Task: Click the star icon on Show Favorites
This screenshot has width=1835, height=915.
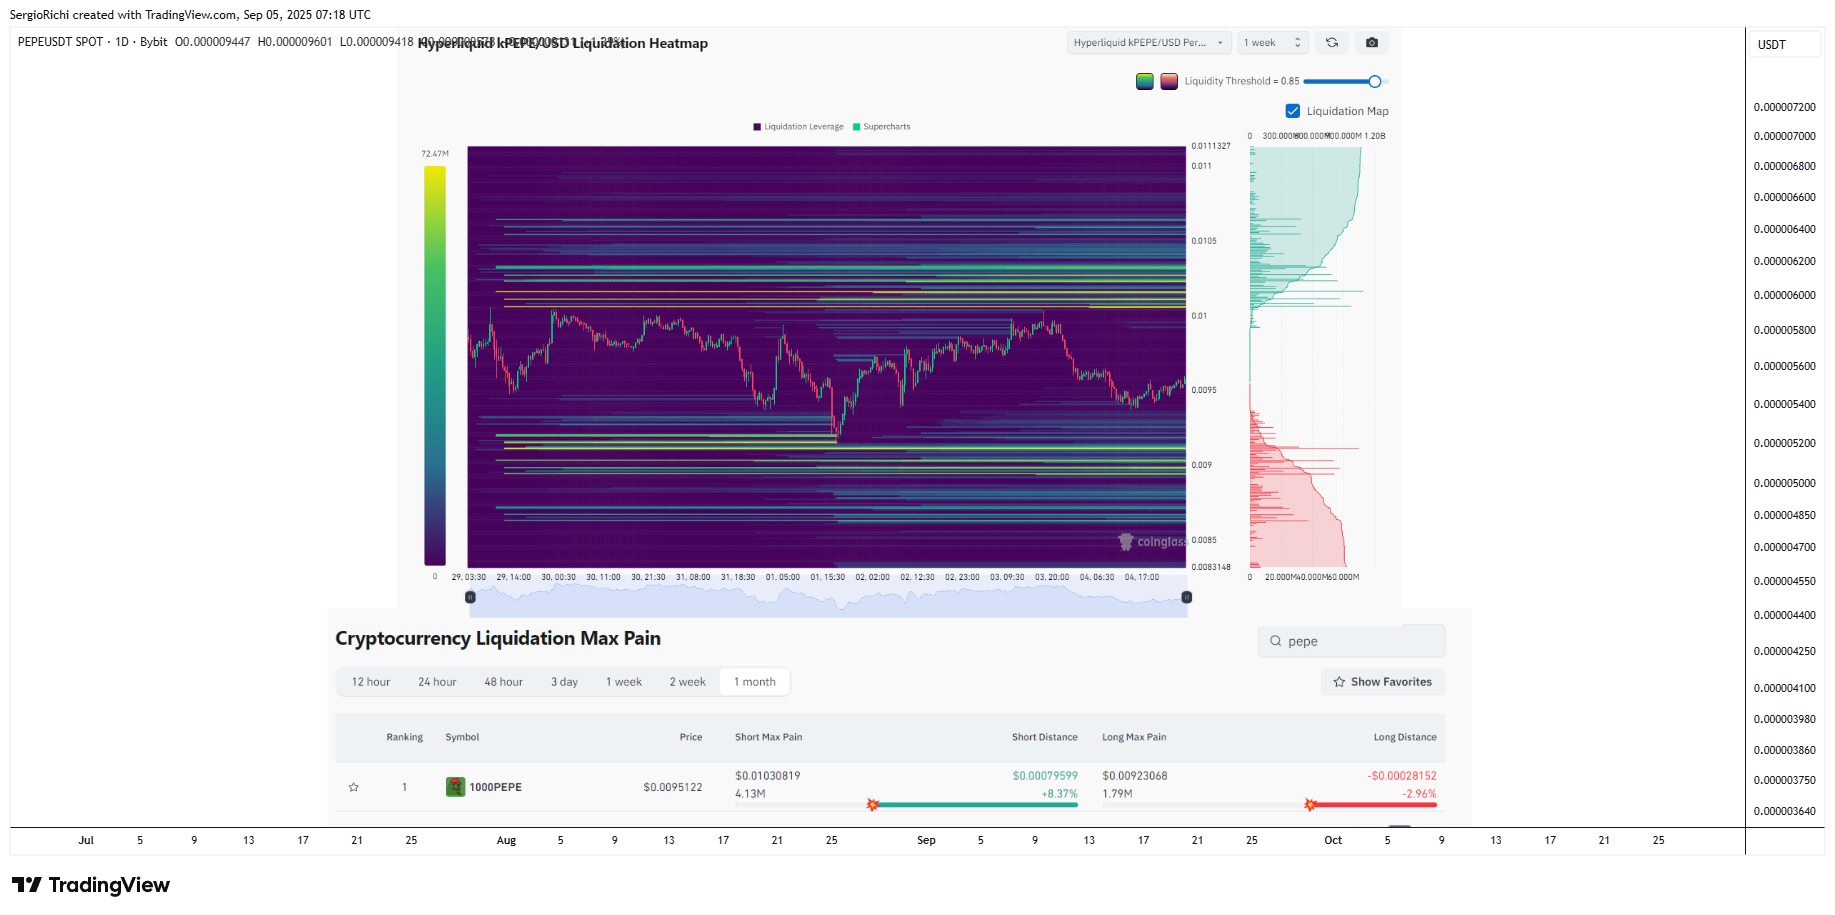Action: [1339, 682]
